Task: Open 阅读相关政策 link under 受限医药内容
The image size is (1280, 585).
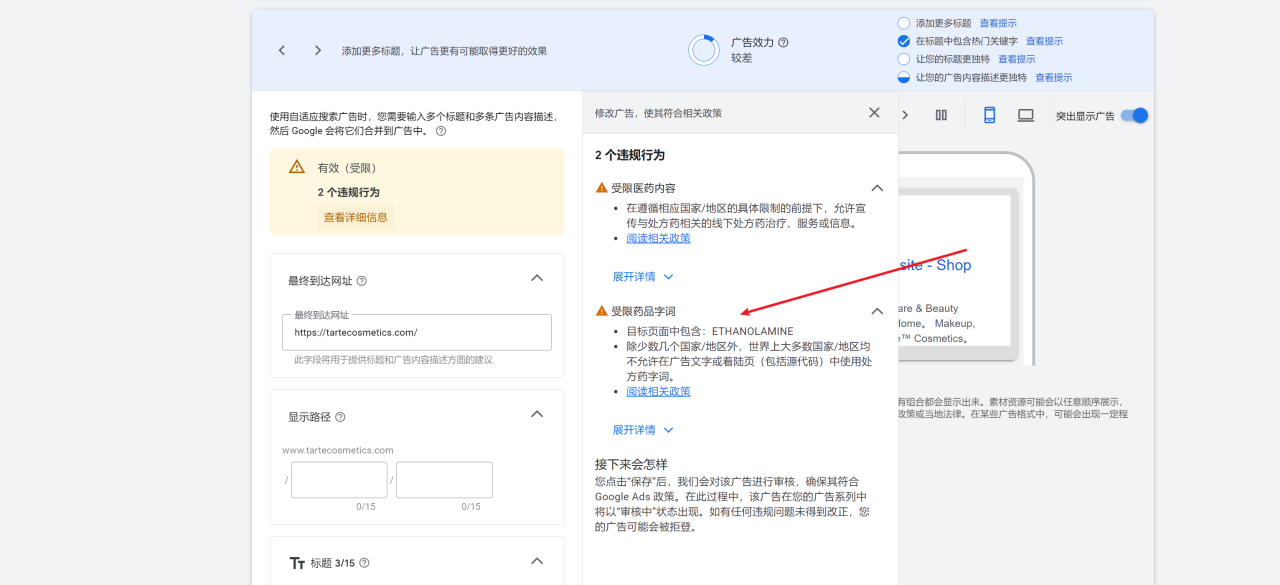Action: 658,238
